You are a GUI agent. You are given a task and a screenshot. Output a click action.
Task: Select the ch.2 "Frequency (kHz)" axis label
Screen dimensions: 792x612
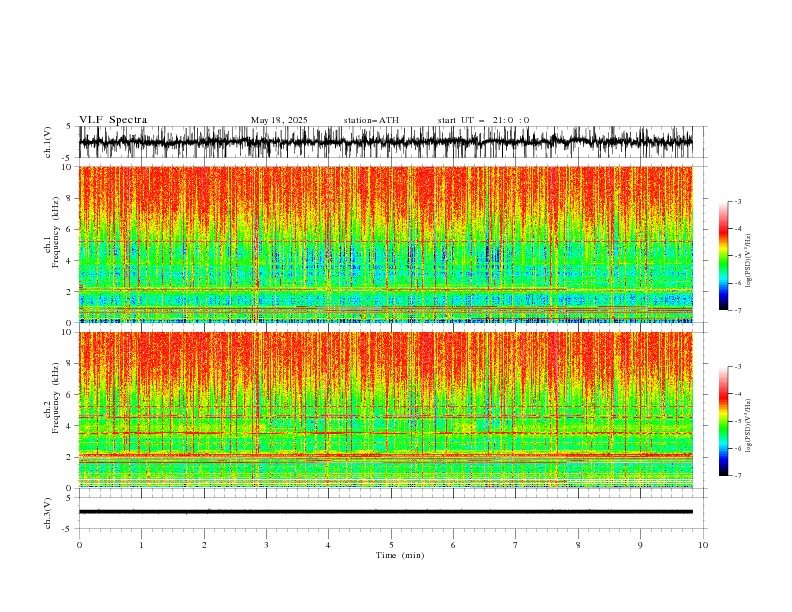56,398
